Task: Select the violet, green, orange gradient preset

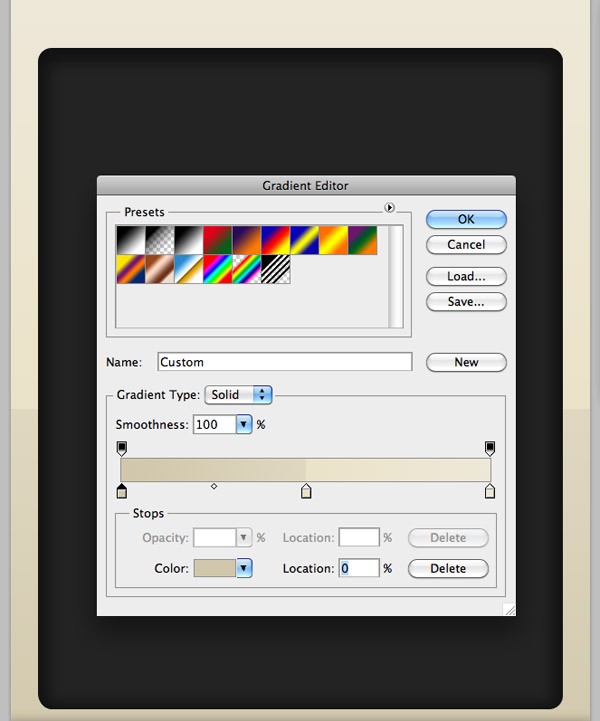Action: pyautogui.click(x=363, y=240)
